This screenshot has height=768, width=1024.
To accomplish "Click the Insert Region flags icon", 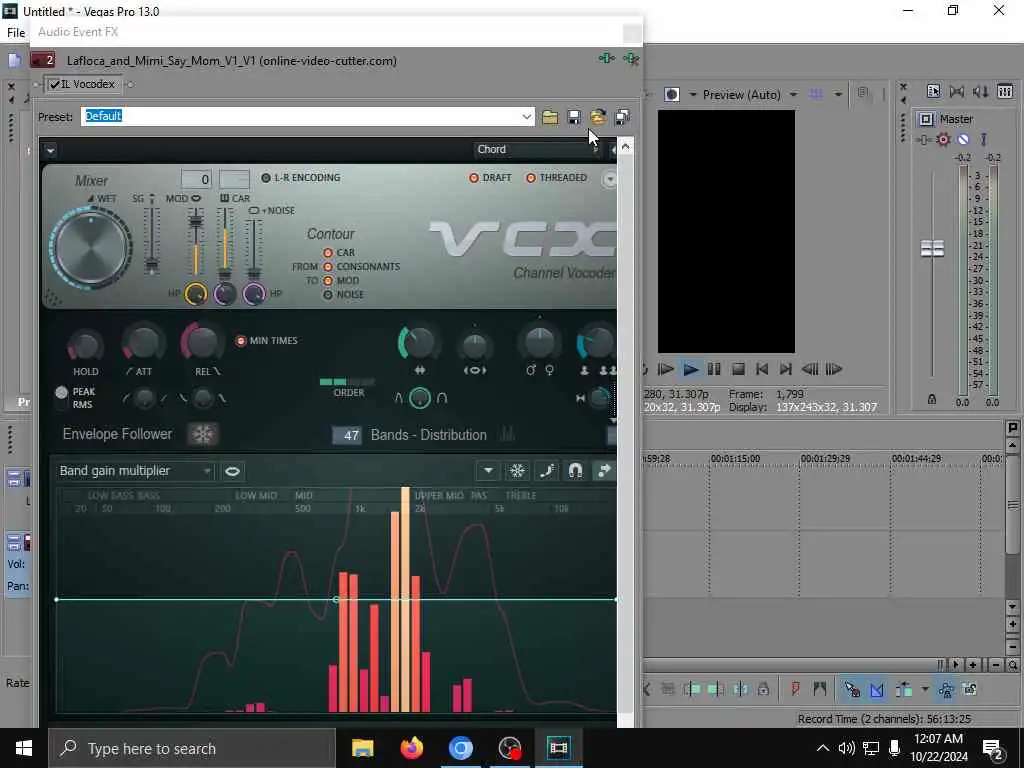I will pyautogui.click(x=820, y=689).
